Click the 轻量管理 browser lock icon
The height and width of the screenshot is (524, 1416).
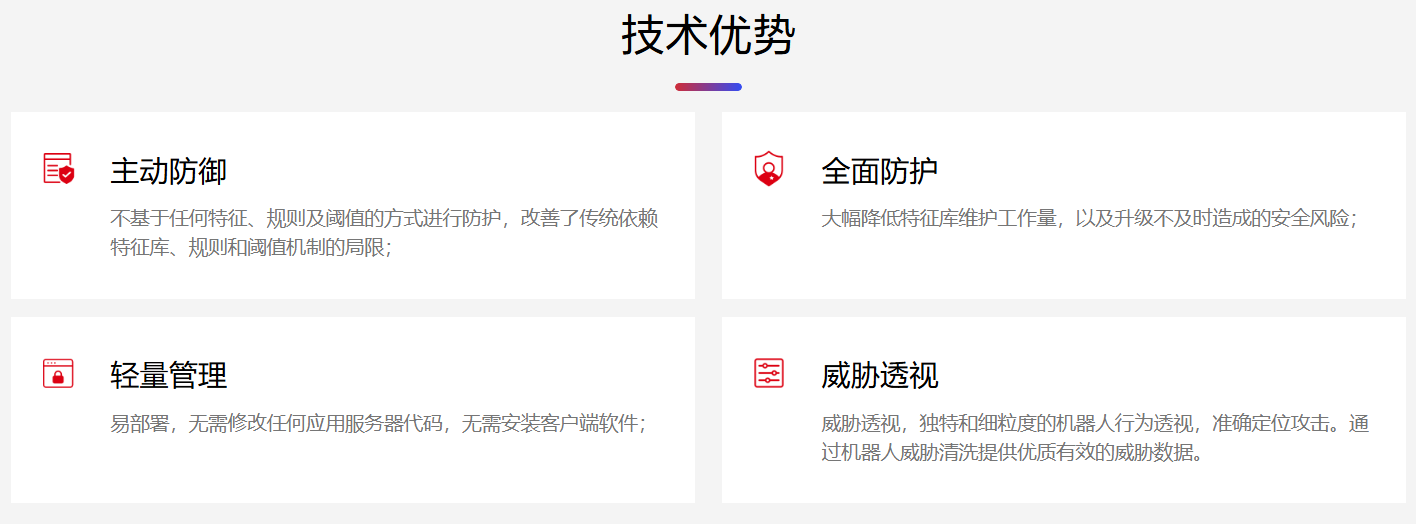59,373
